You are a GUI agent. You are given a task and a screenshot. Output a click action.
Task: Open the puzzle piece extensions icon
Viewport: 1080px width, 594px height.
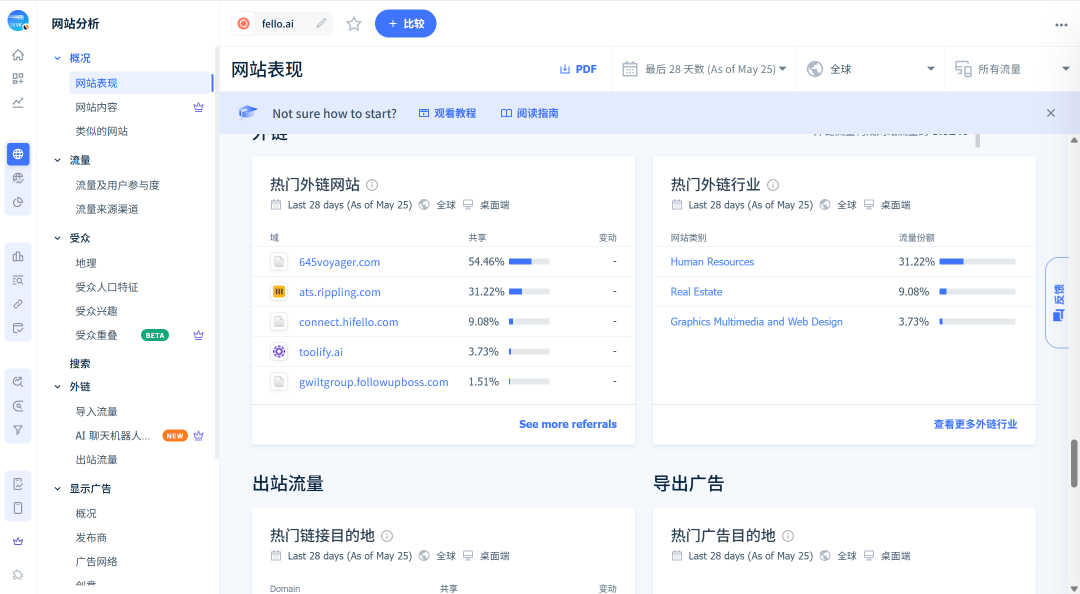[18, 575]
